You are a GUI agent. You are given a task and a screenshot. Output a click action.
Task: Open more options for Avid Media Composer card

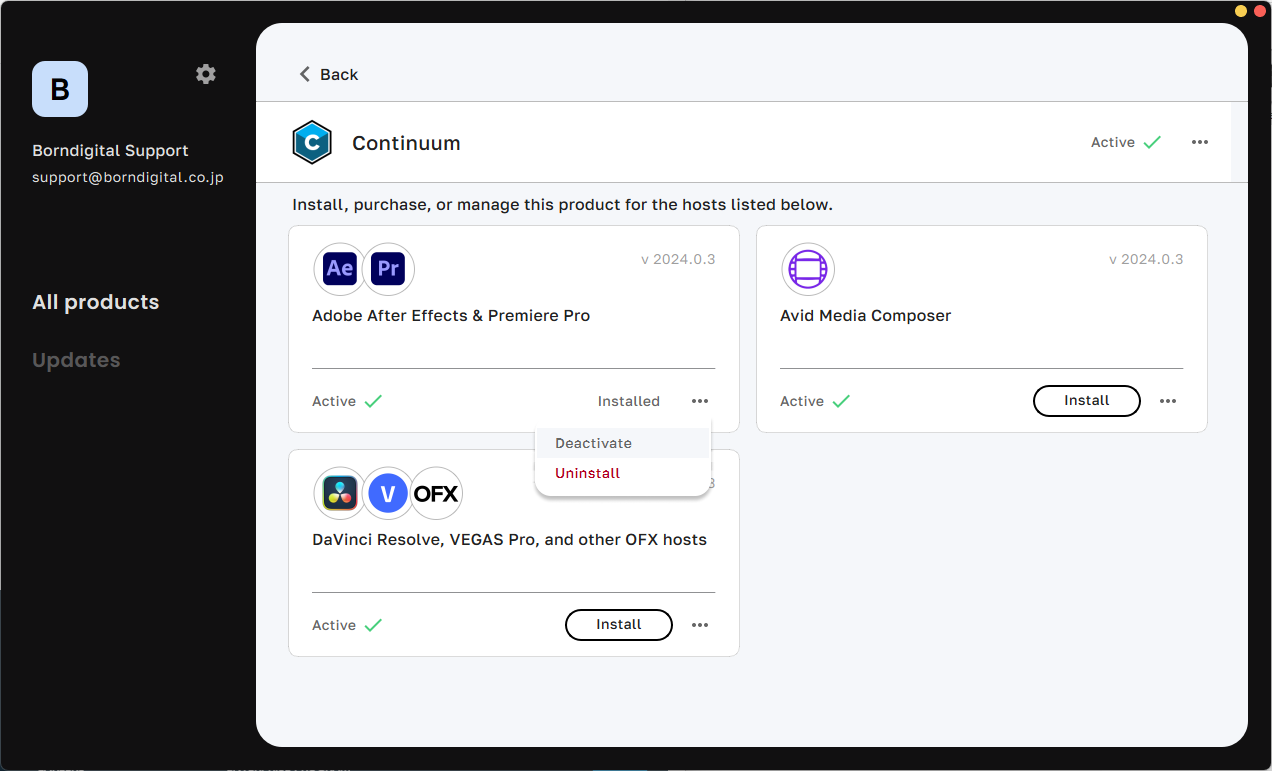pos(1168,401)
